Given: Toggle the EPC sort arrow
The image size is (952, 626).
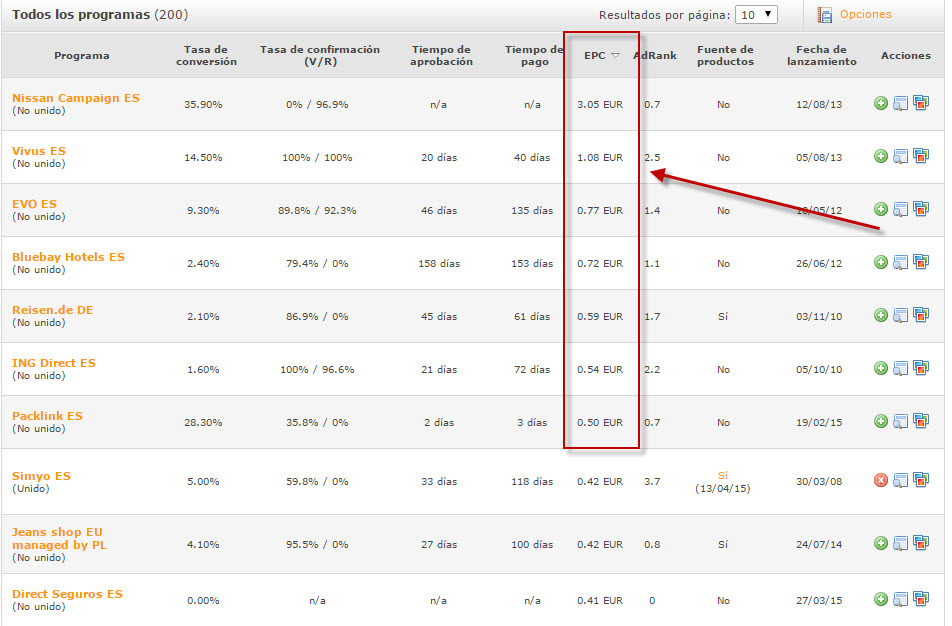Looking at the screenshot, I should pyautogui.click(x=615, y=55).
